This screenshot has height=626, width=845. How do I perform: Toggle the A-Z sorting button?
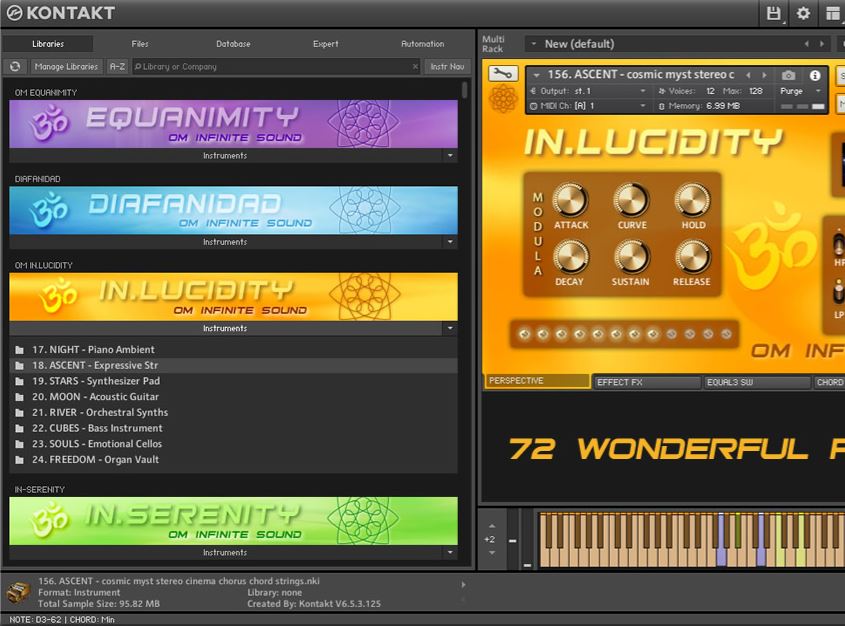pyautogui.click(x=117, y=66)
